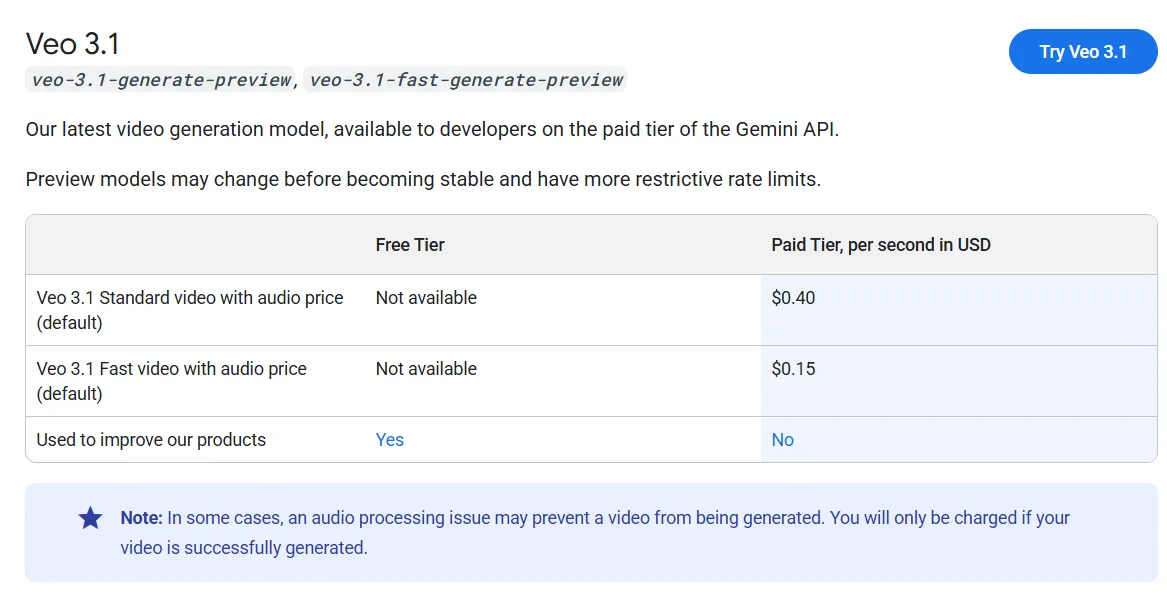Click Not available in the Fast video row
The width and height of the screenshot is (1167, 605).
426,369
